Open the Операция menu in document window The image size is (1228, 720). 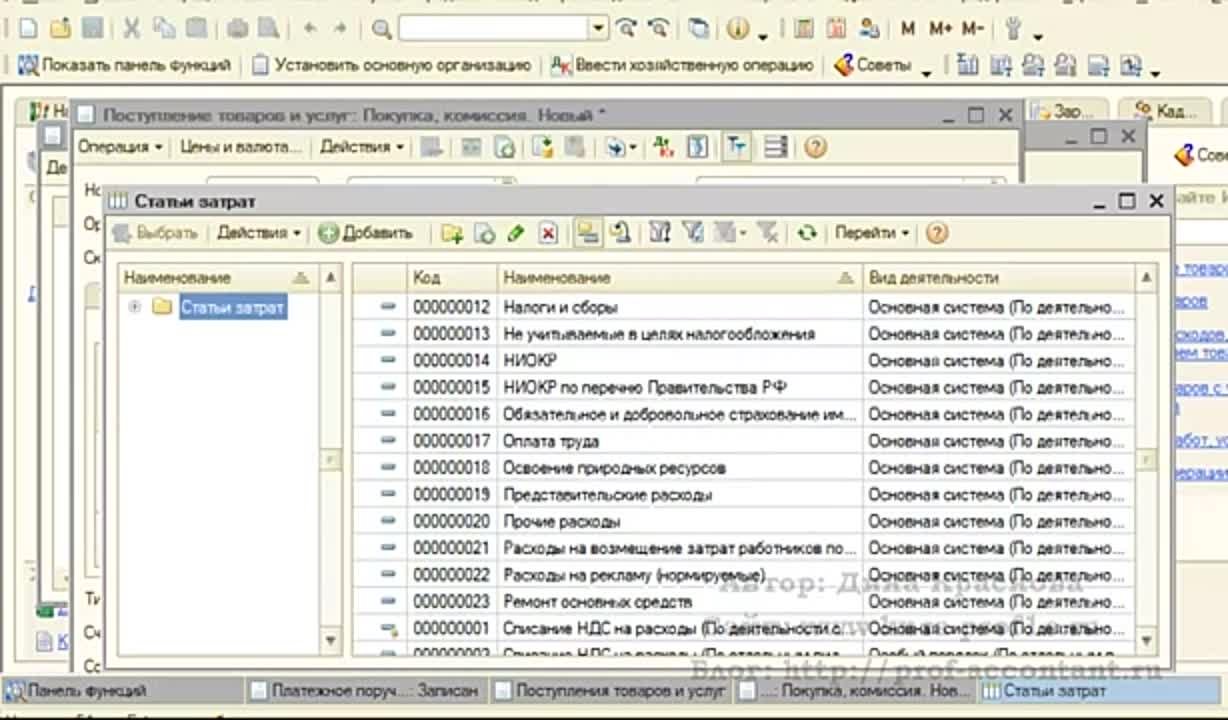click(x=120, y=147)
